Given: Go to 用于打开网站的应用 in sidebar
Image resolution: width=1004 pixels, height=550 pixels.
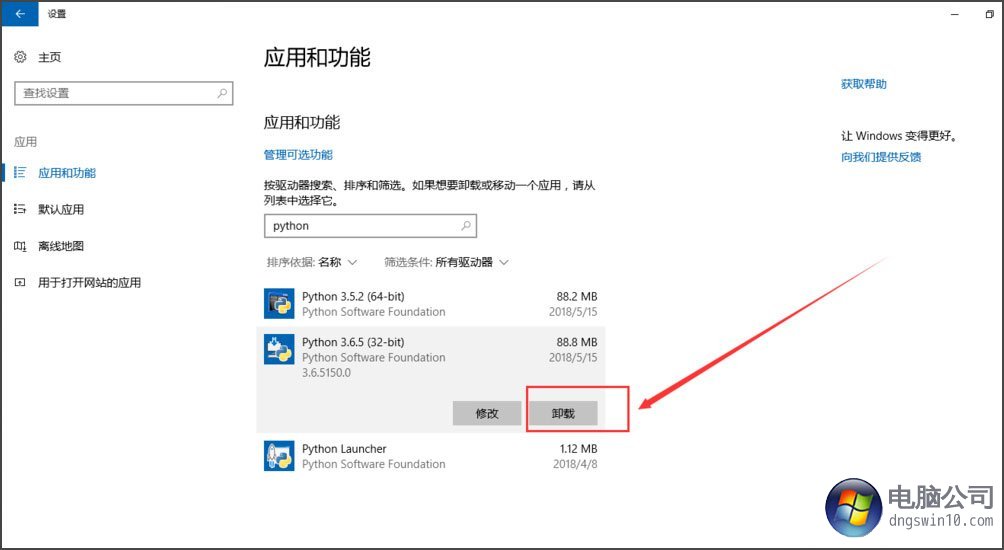Looking at the screenshot, I should click(89, 282).
